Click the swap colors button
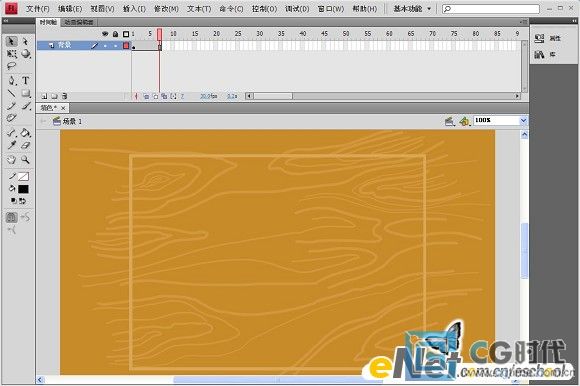This screenshot has height=386, width=580. (x=22, y=201)
